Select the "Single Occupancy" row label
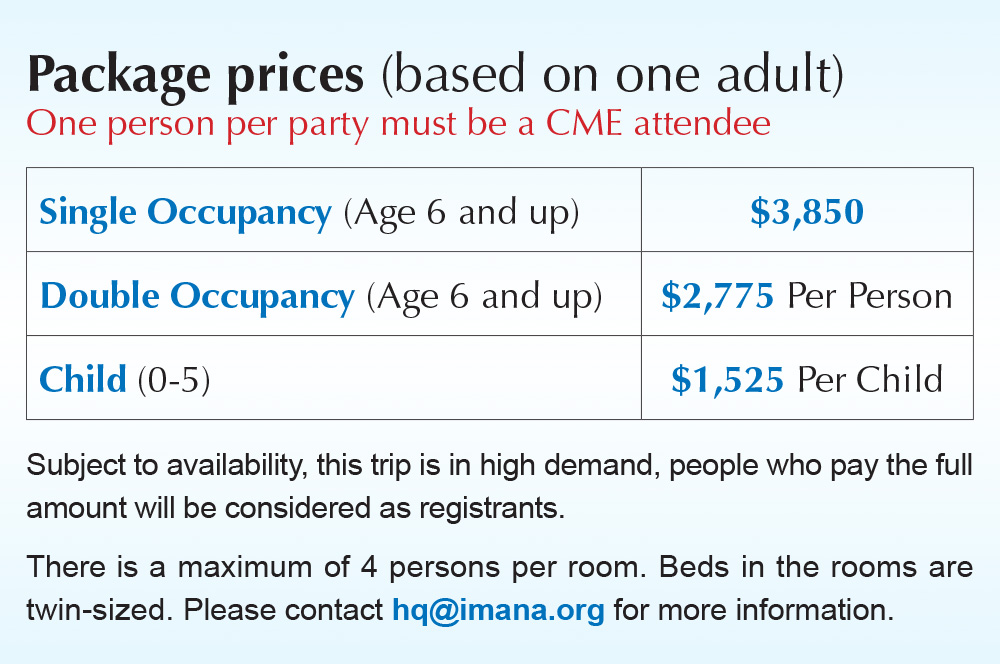 pos(185,213)
